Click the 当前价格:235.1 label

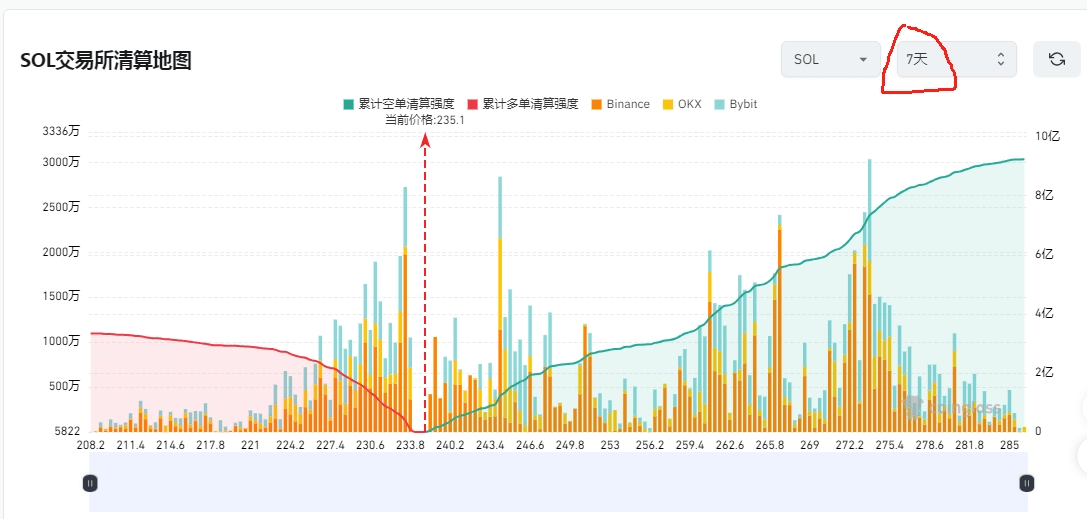425,120
